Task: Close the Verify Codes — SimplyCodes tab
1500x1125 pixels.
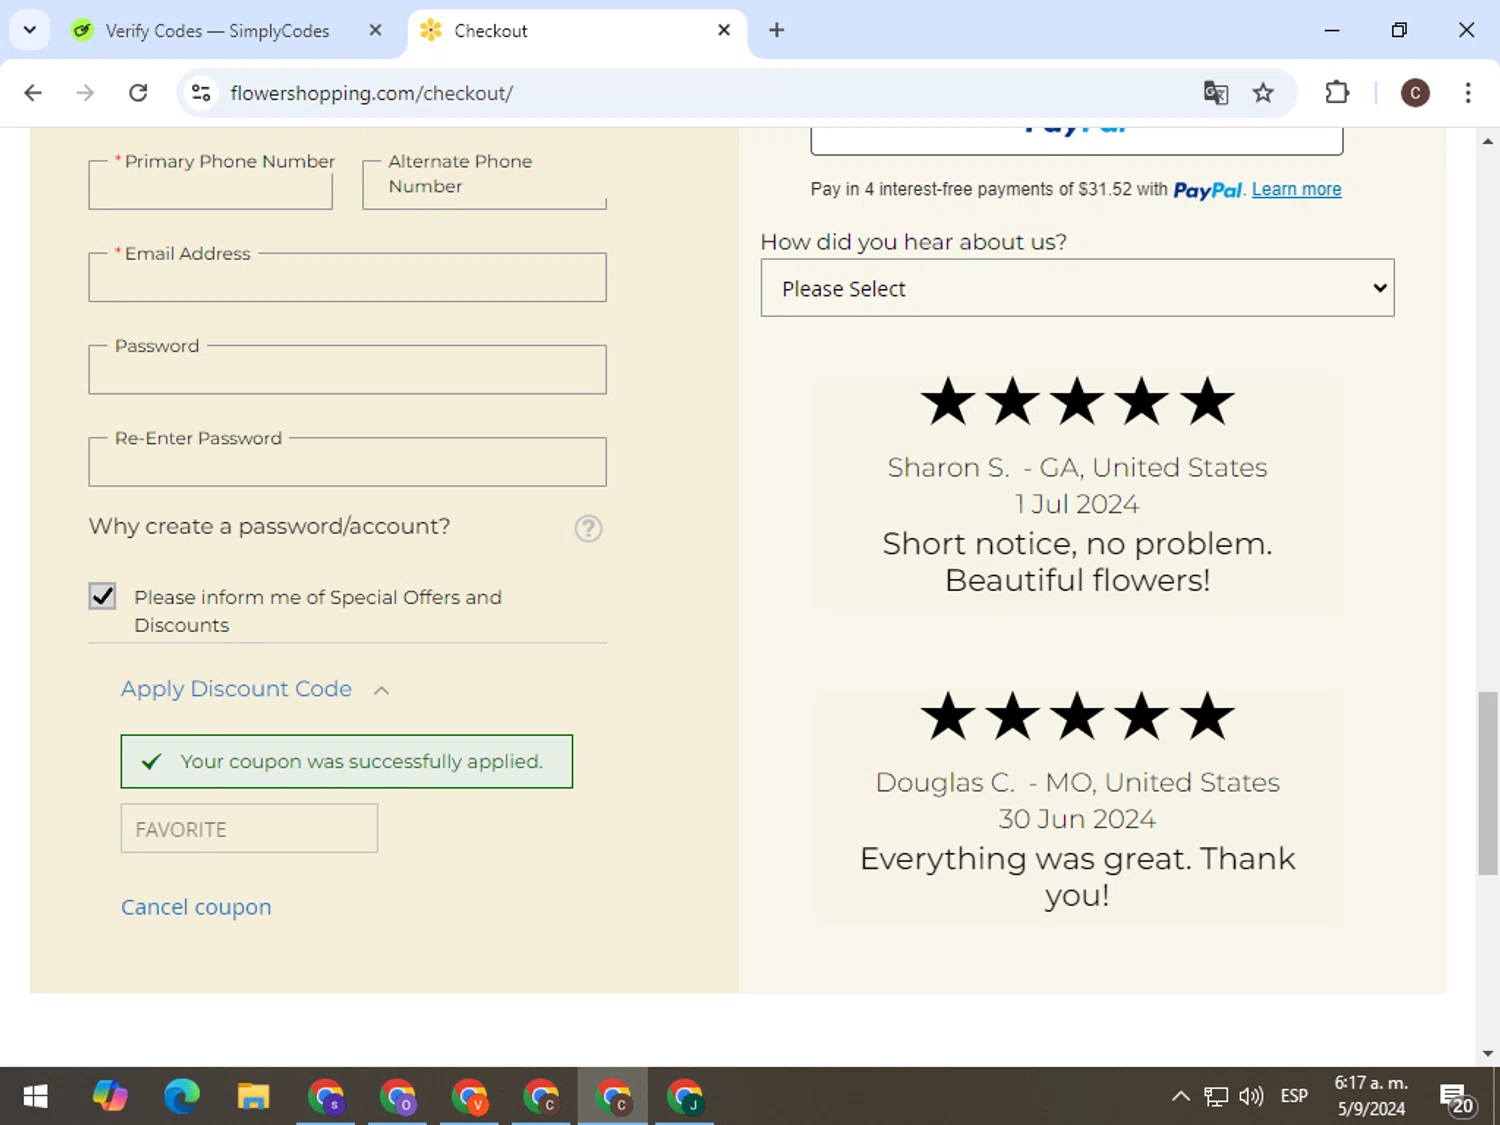Action: pos(375,30)
